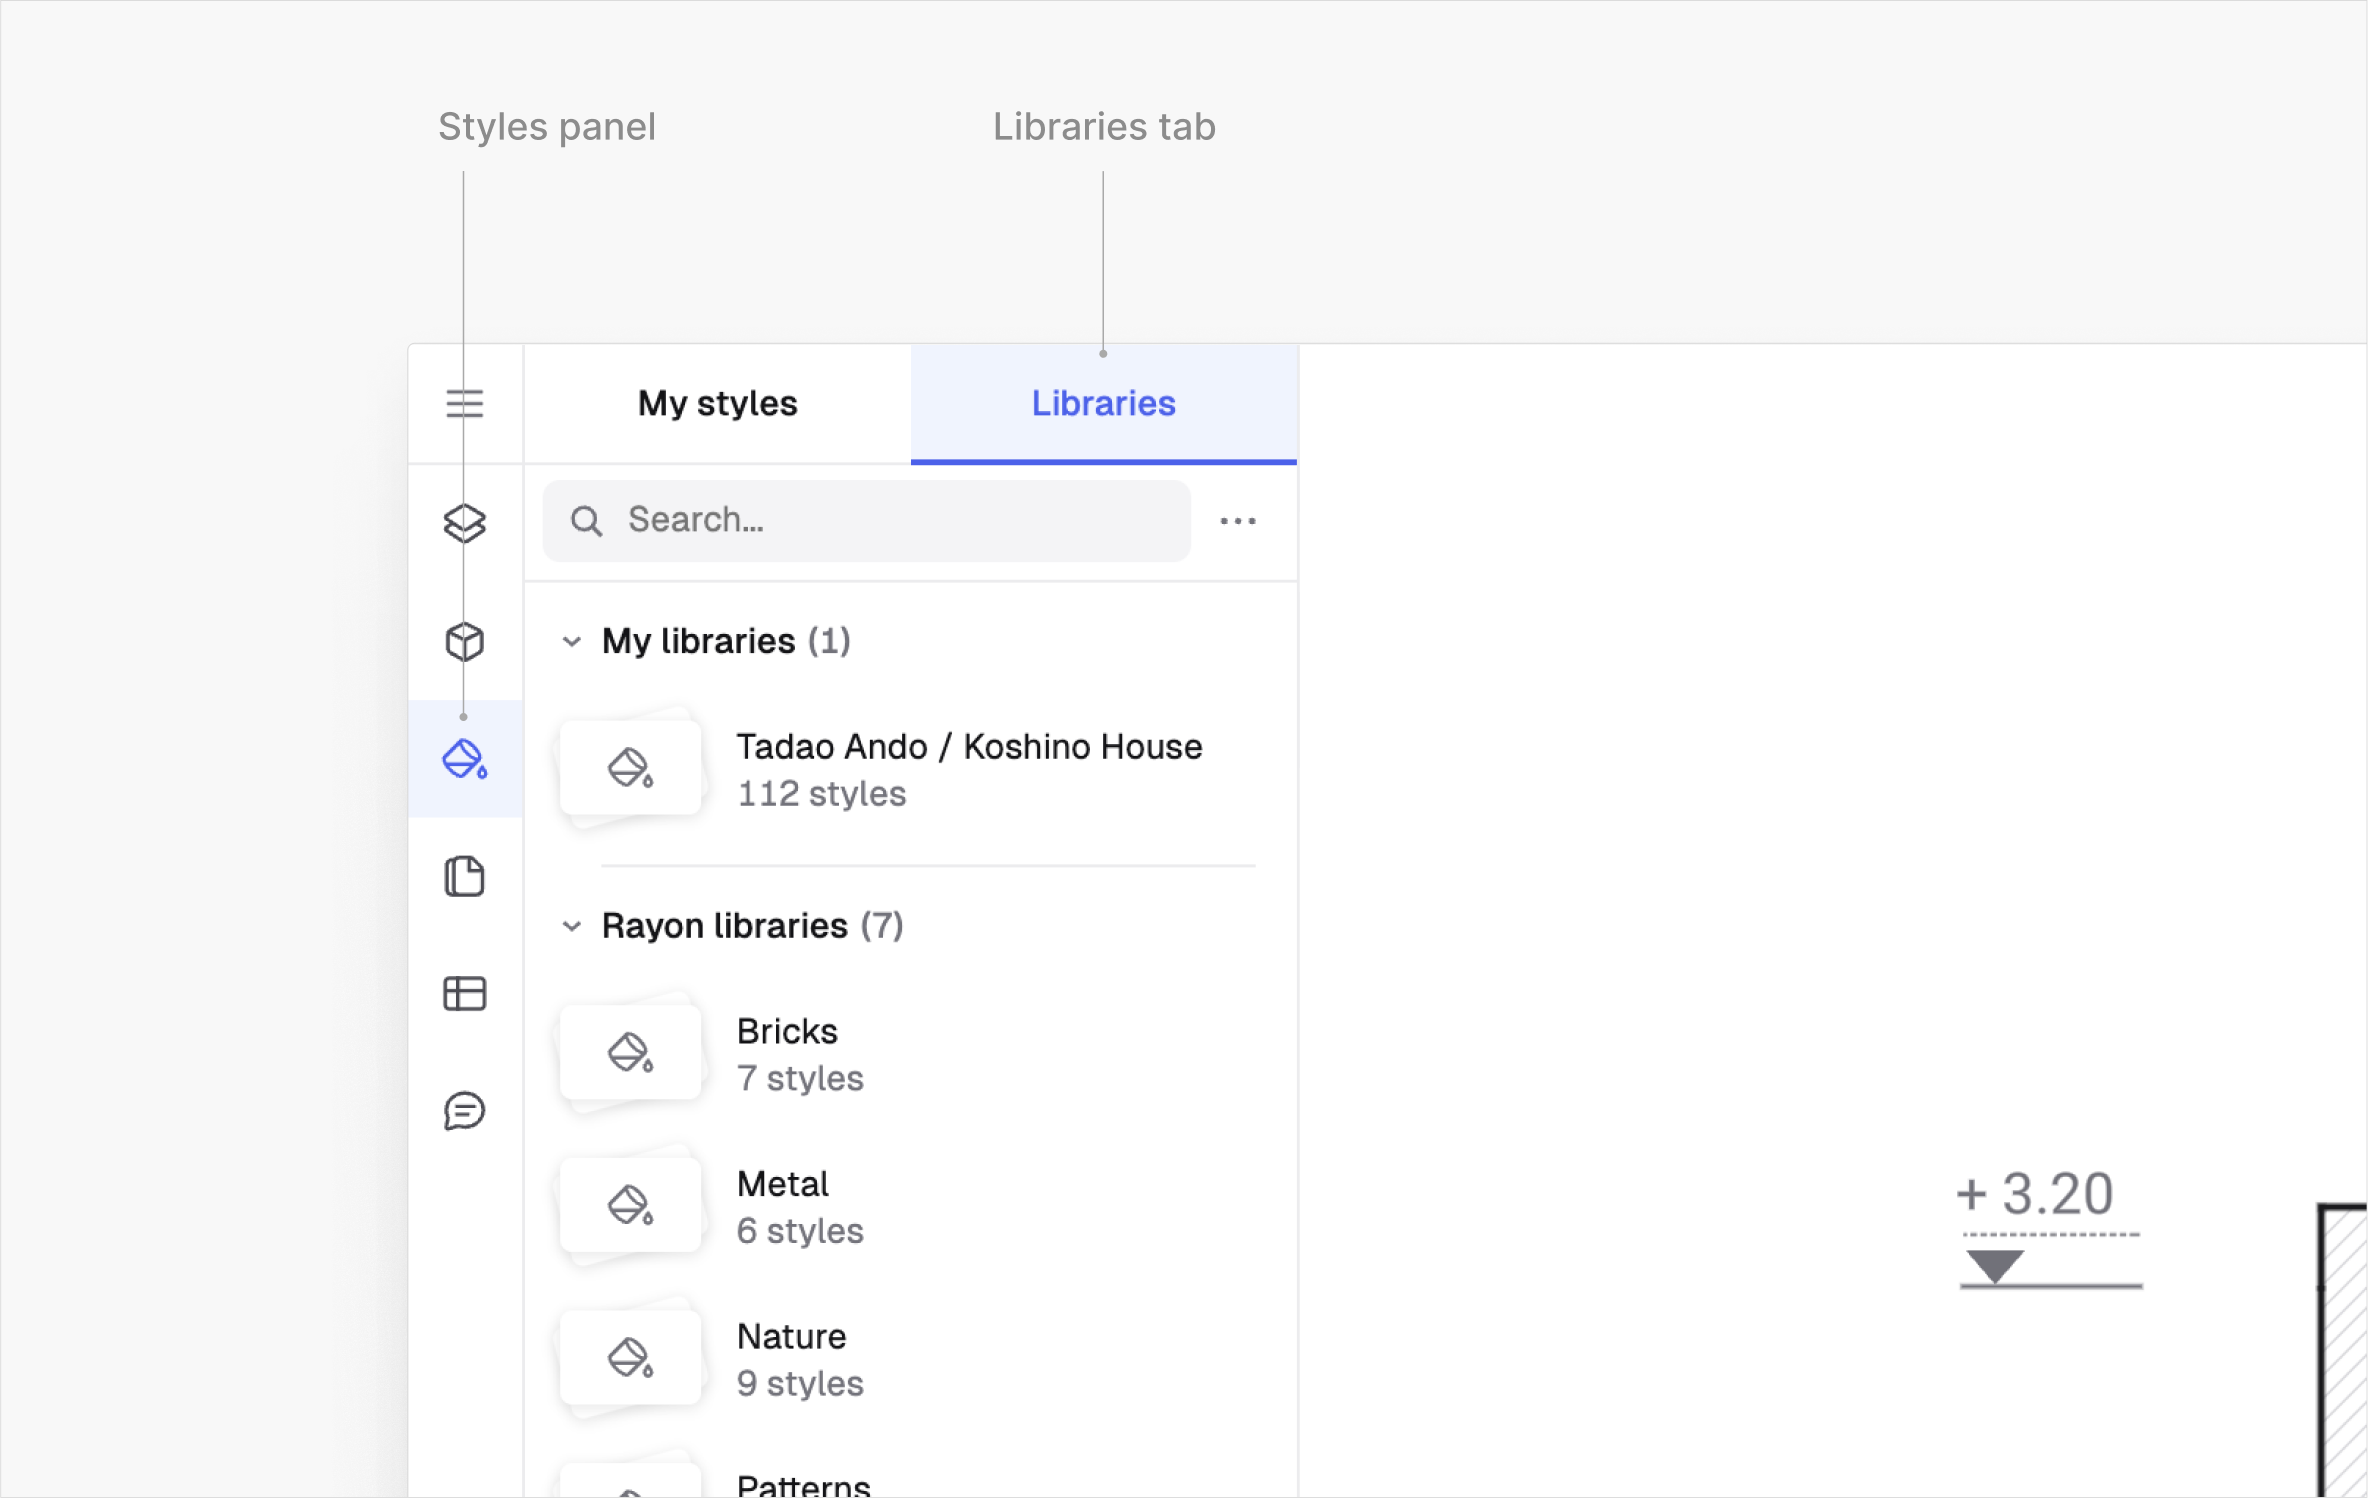The height and width of the screenshot is (1498, 2368).
Task: Open the Blocks cube panel icon
Action: [464, 641]
